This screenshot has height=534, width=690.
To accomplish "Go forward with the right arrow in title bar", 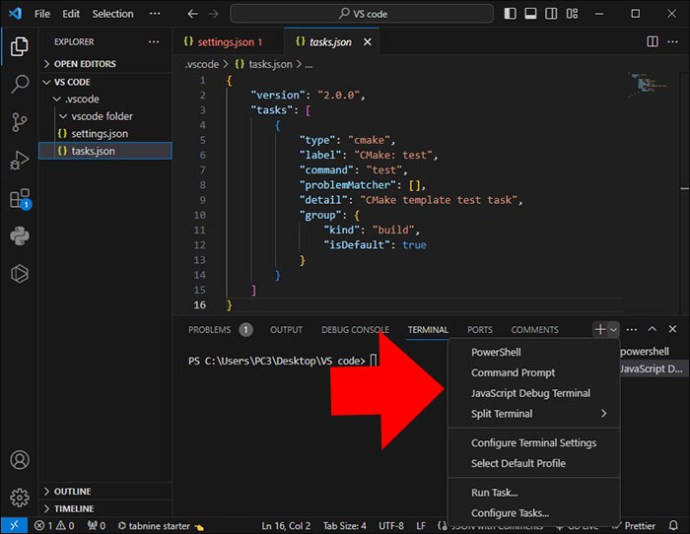I will pyautogui.click(x=213, y=14).
